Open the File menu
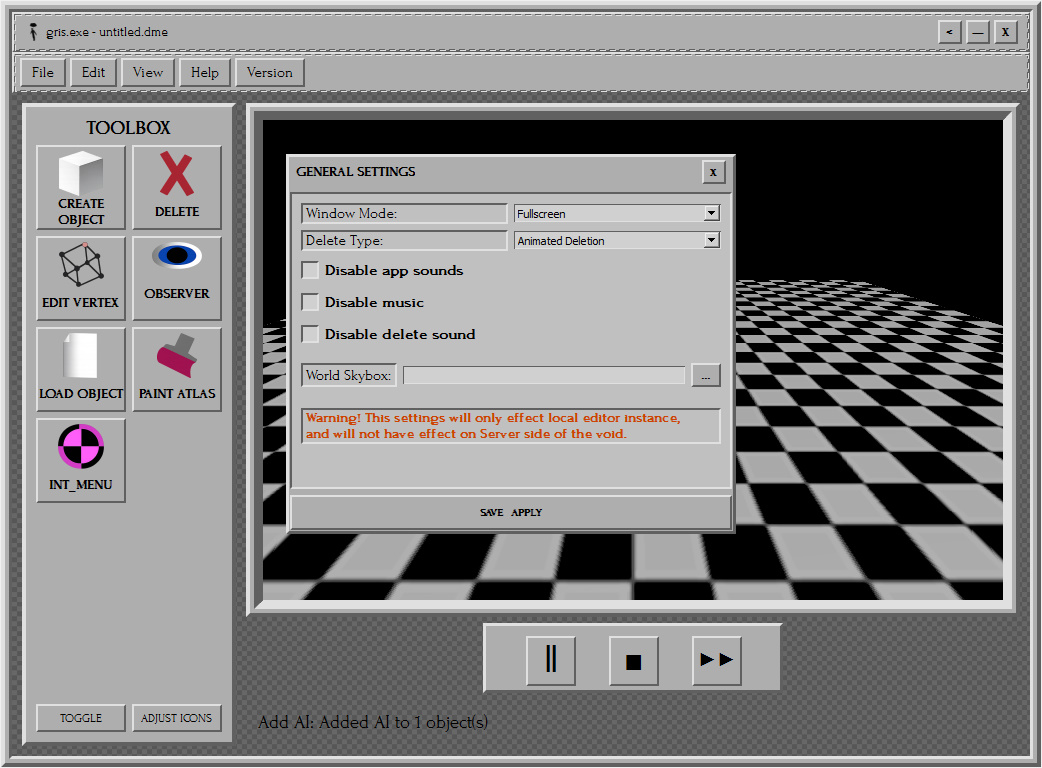 [x=42, y=72]
